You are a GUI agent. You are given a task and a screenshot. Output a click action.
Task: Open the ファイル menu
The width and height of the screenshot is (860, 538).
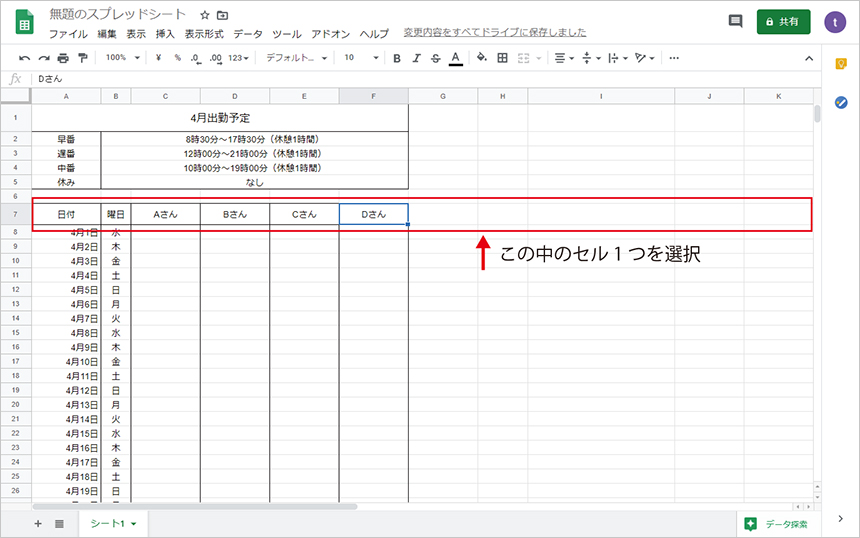click(68, 33)
